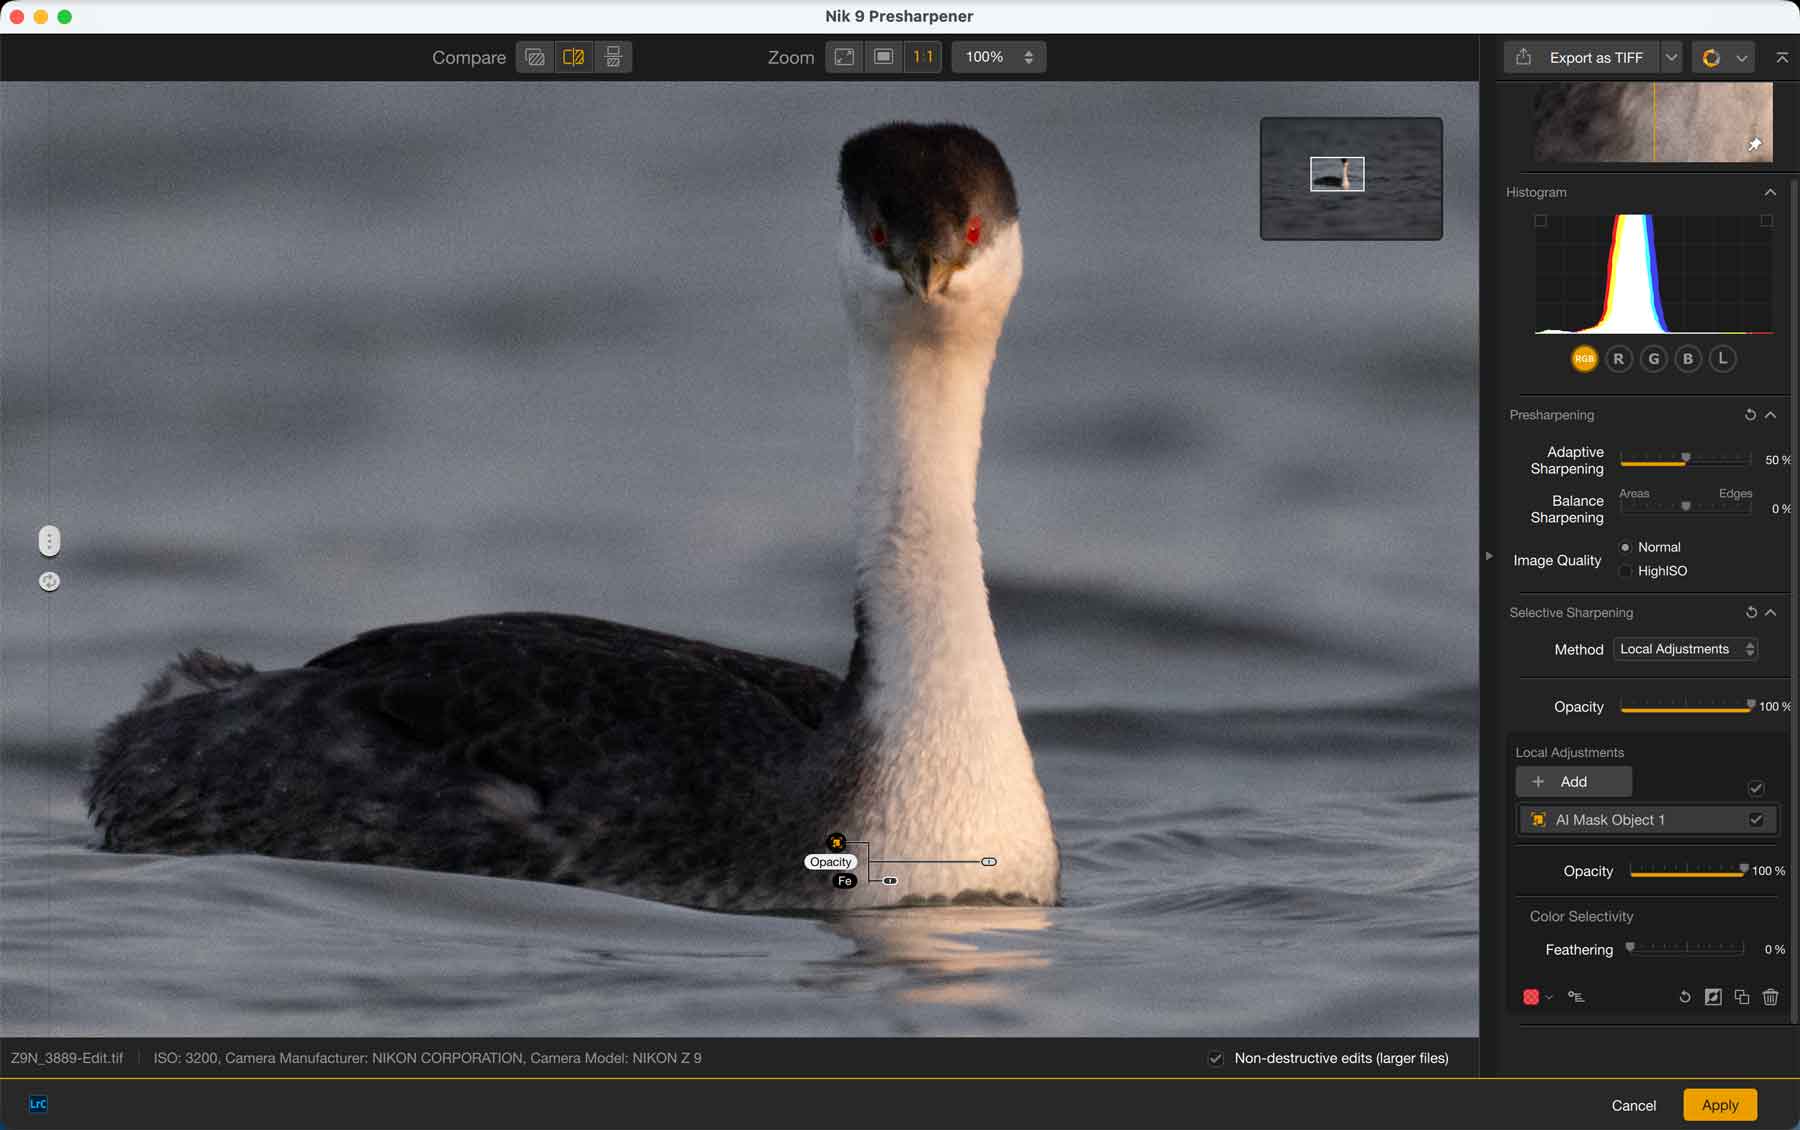This screenshot has width=1800, height=1130.
Task: Show the red channel in histogram
Action: 1618,359
